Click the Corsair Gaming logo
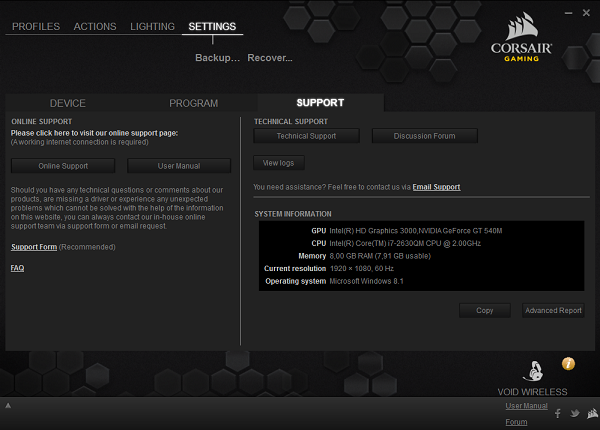 521,37
